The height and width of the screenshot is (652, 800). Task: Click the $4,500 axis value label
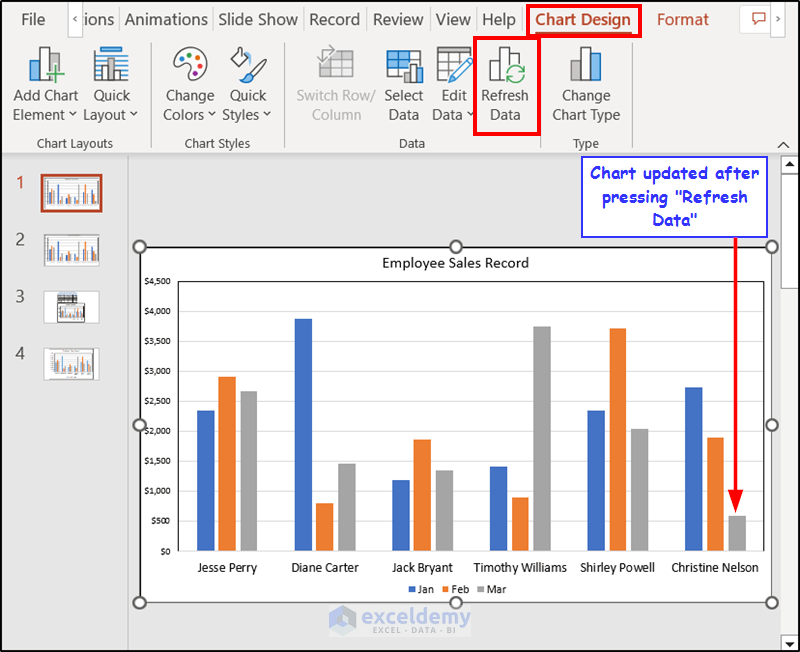click(157, 281)
